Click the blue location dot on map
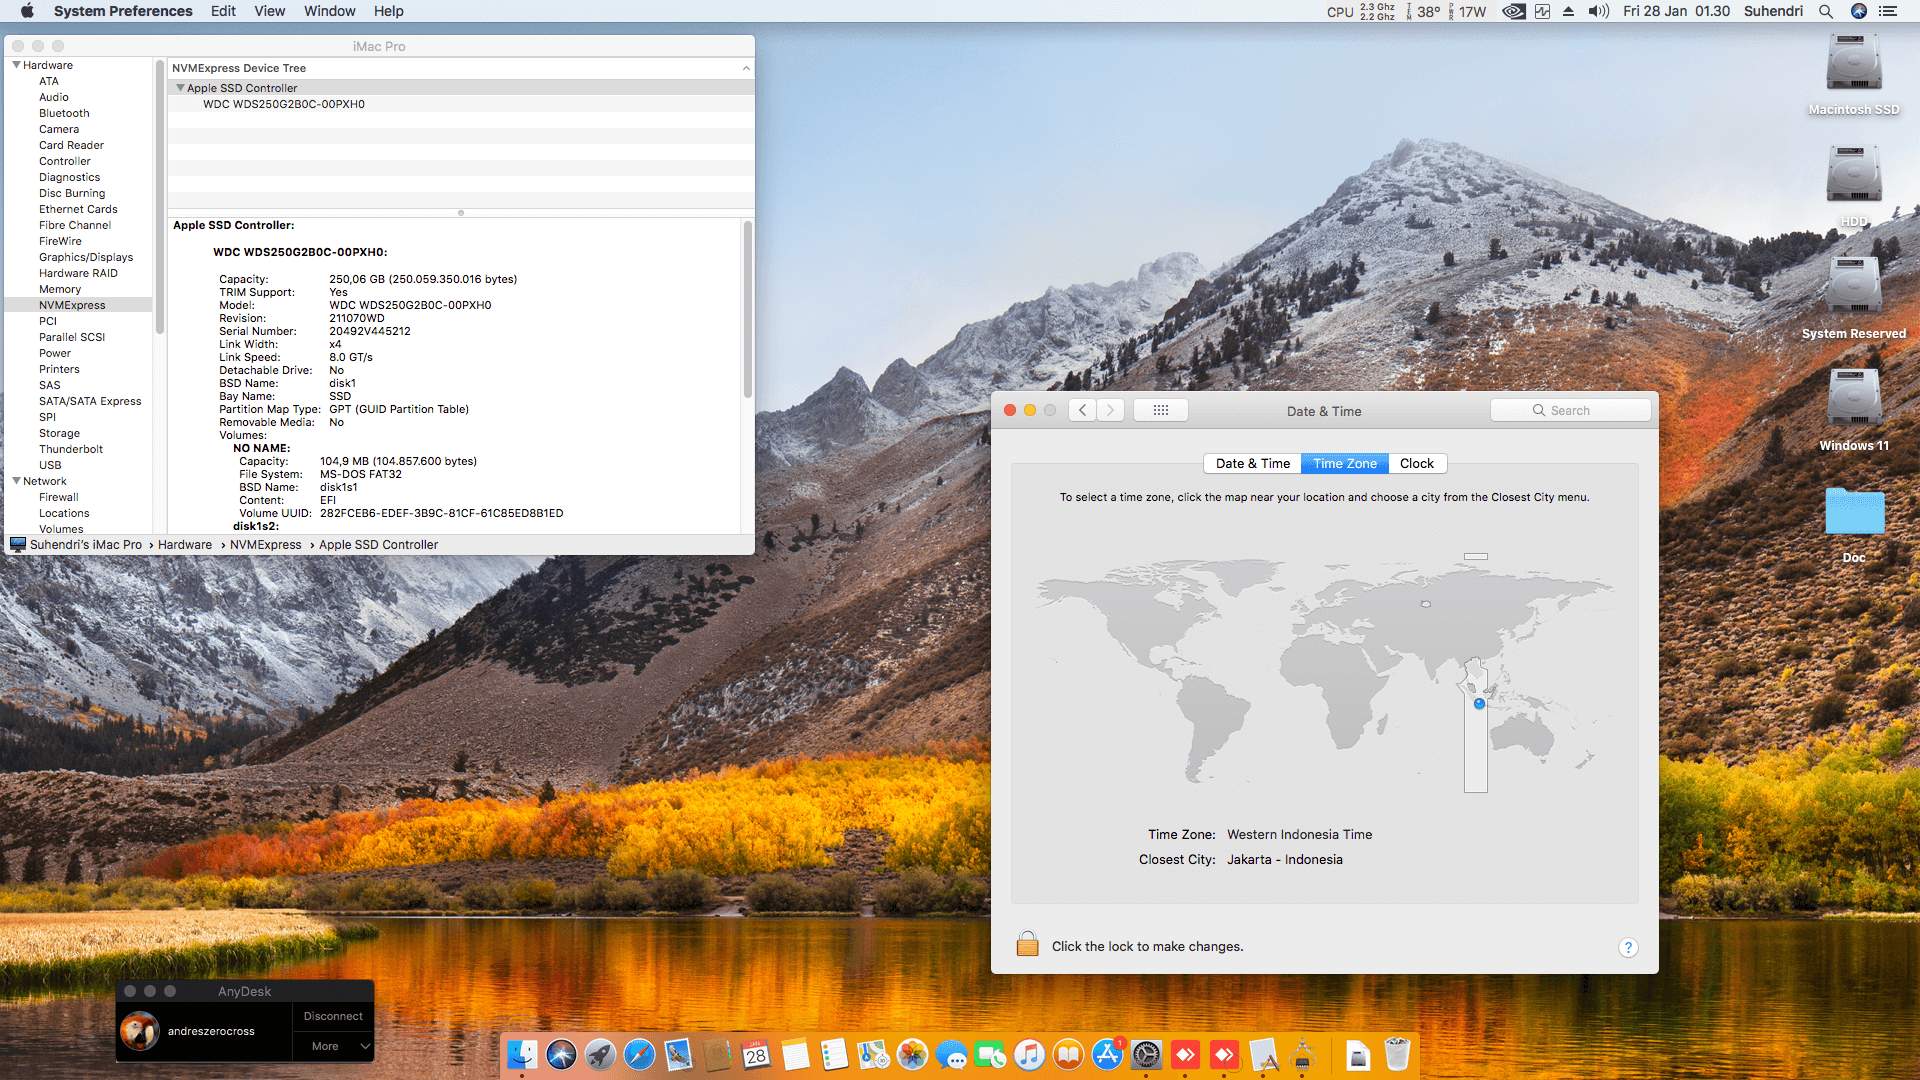 click(1479, 704)
